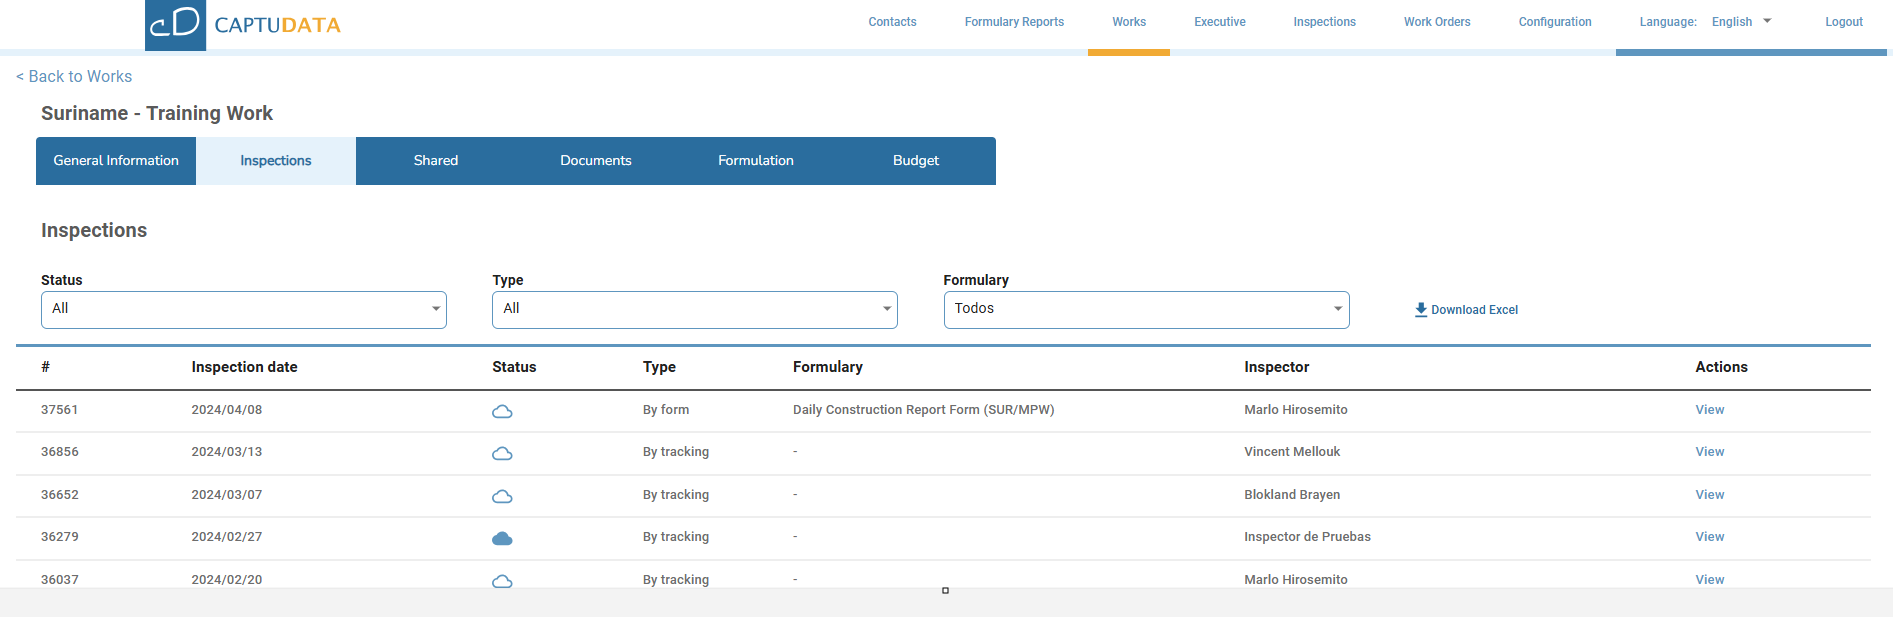Click the CaptuData logo icon
This screenshot has width=1893, height=617.
[175, 25]
